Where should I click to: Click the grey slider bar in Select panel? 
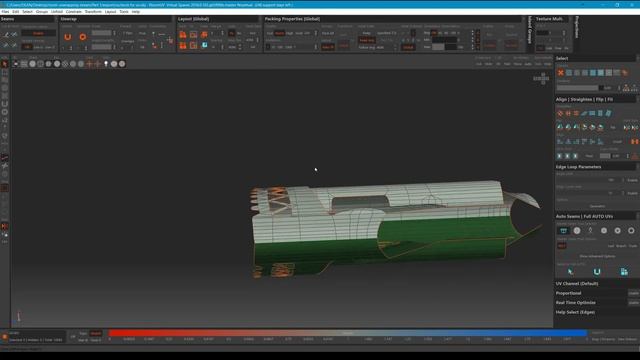click(x=578, y=88)
